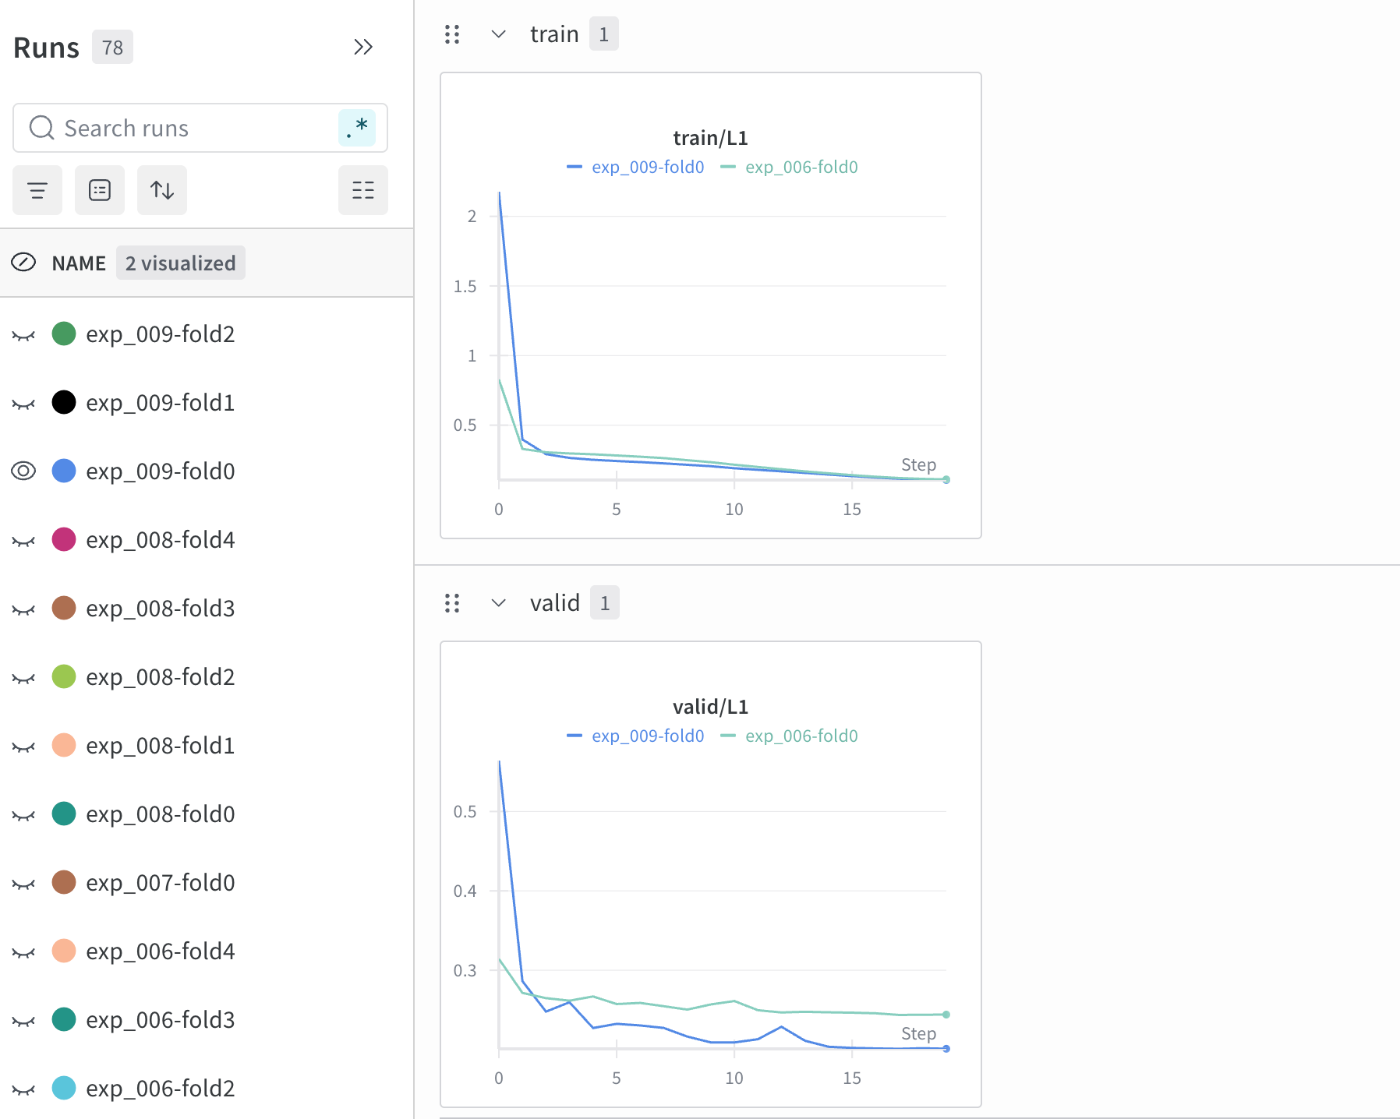
Task: Collapse the Runs sidebar with double chevron
Action: coord(363,47)
